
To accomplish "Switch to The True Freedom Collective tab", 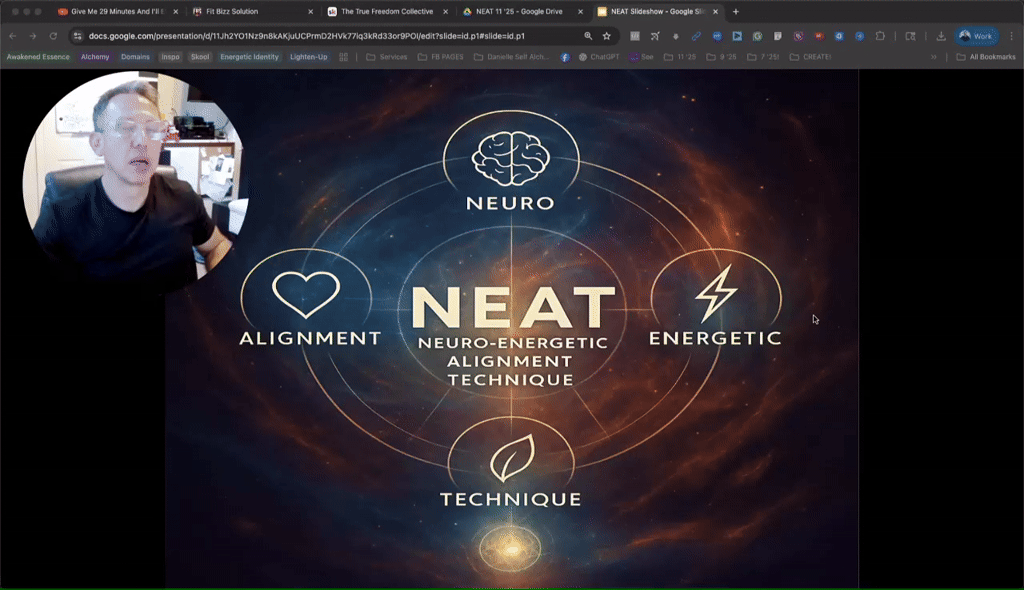I will [x=385, y=11].
